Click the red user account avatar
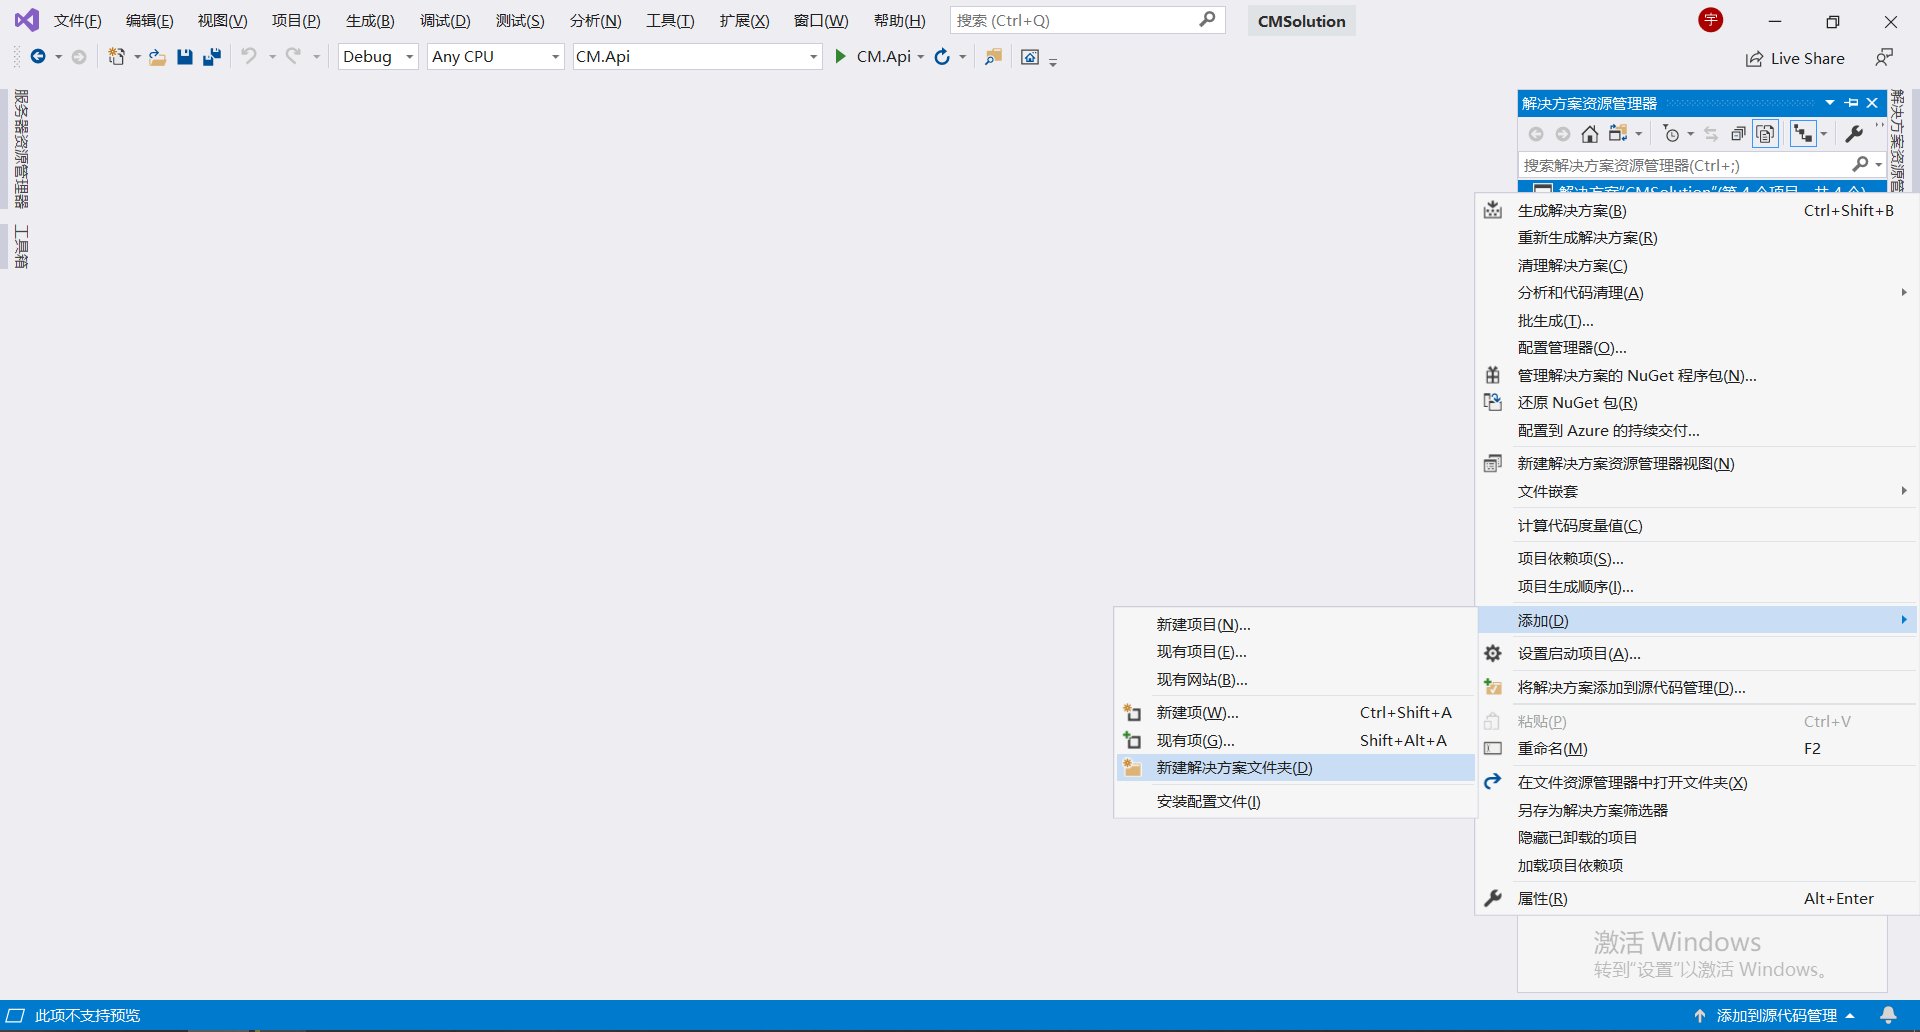The height and width of the screenshot is (1032, 1920). tap(1711, 20)
